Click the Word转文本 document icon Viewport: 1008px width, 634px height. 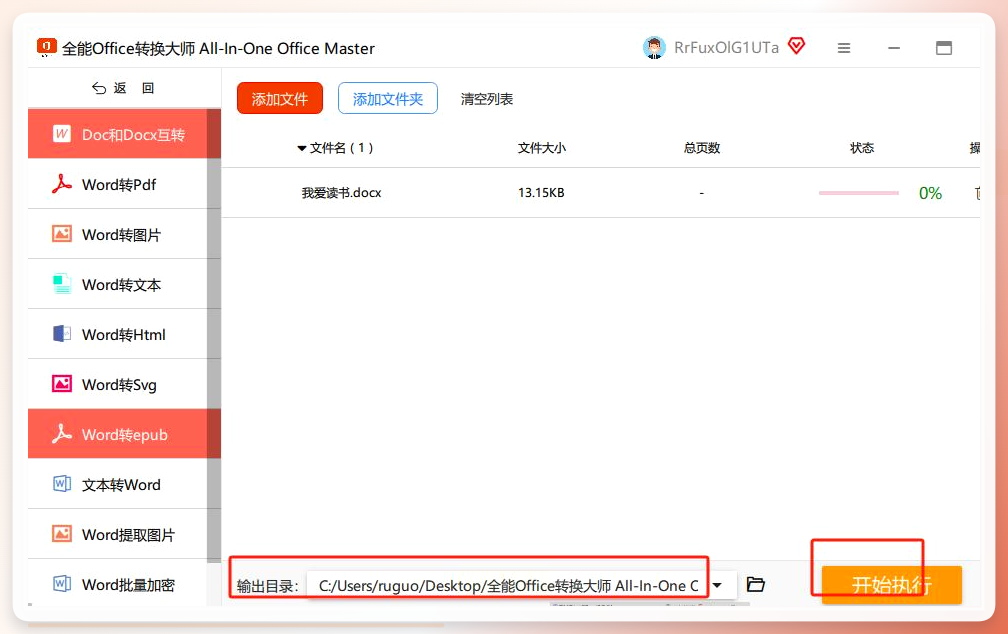tap(62, 284)
